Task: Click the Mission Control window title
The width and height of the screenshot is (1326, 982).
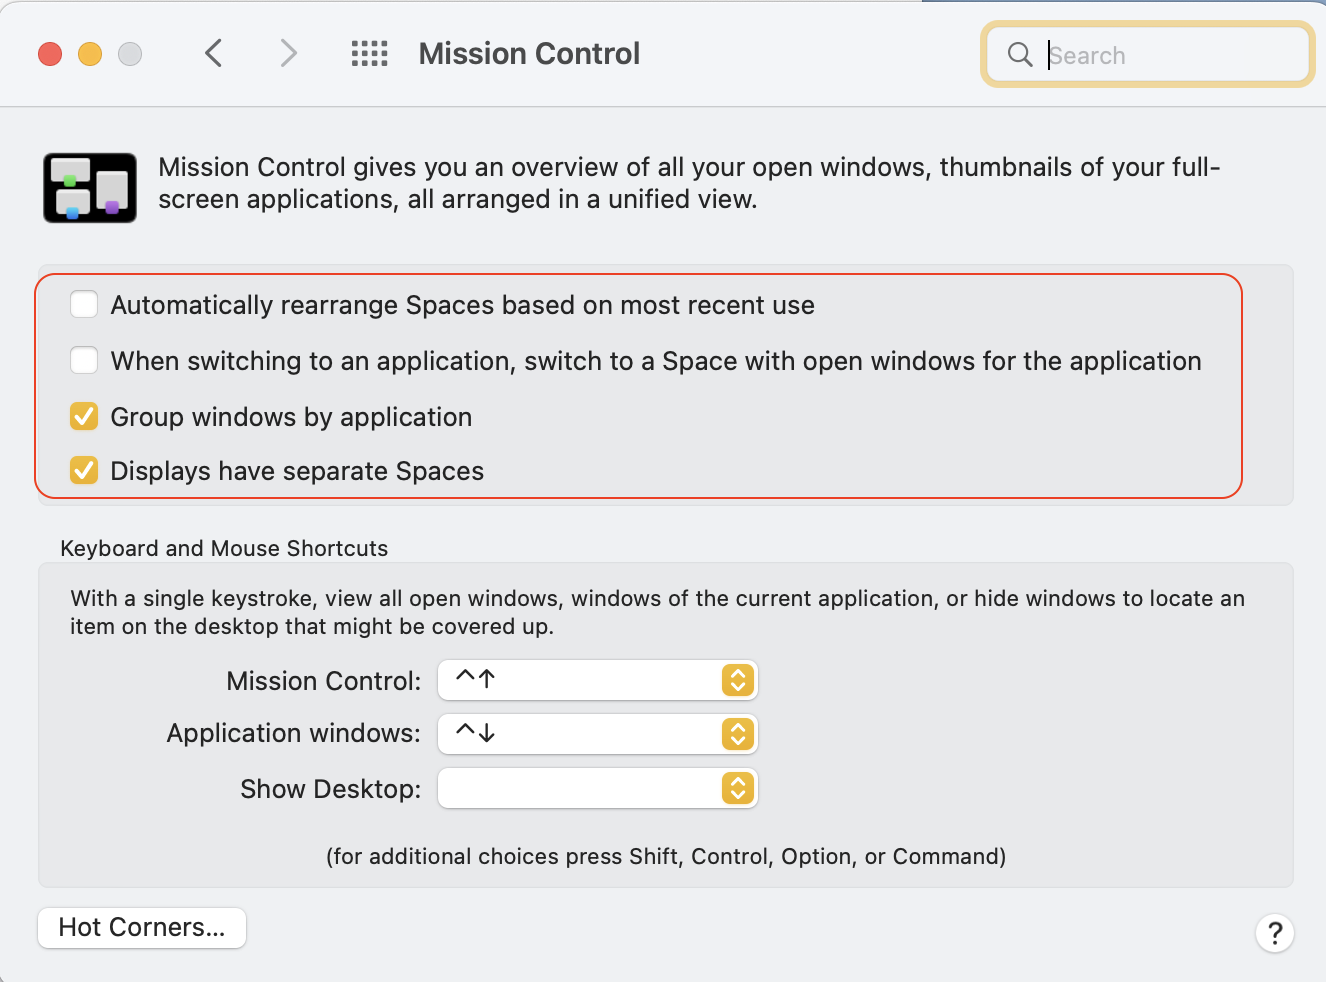Action: [529, 53]
